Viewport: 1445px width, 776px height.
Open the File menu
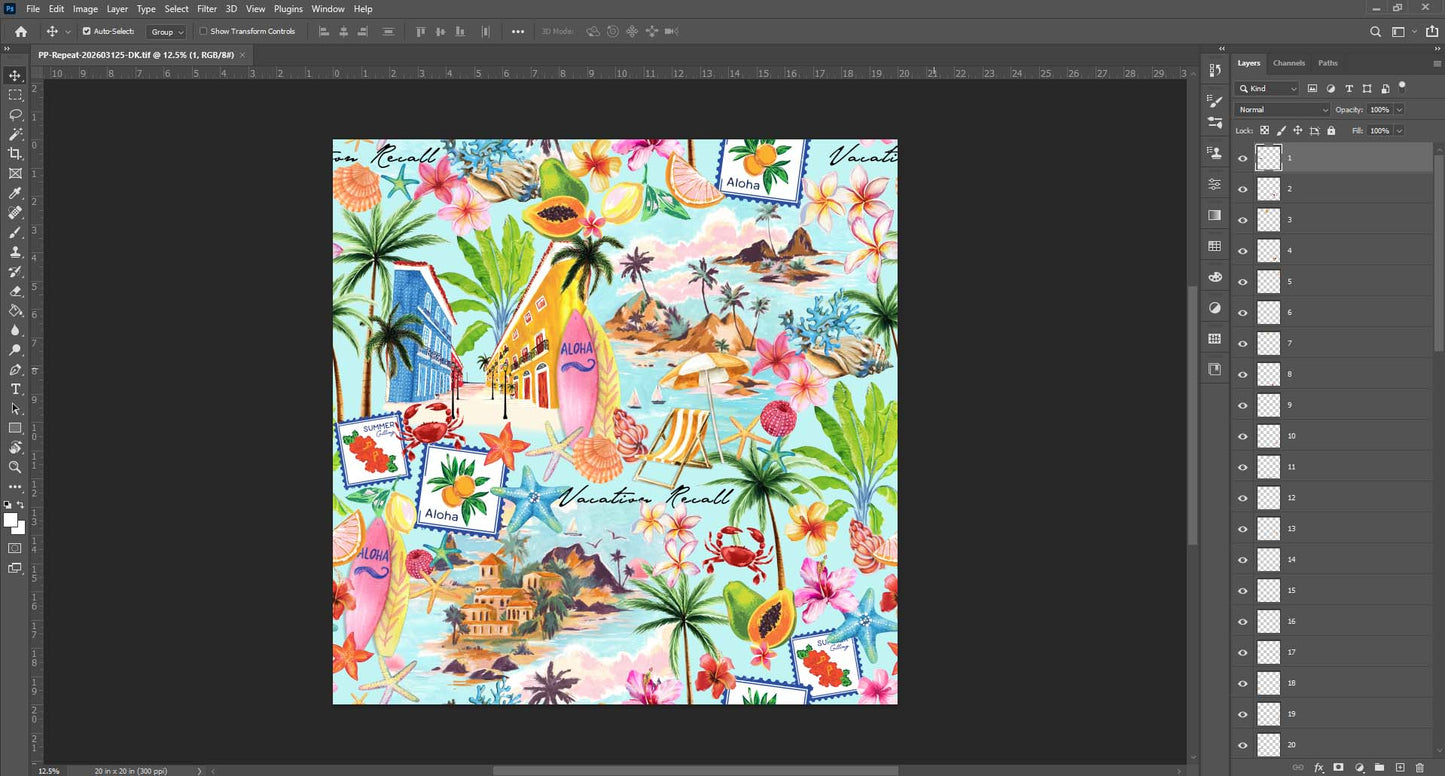click(33, 9)
